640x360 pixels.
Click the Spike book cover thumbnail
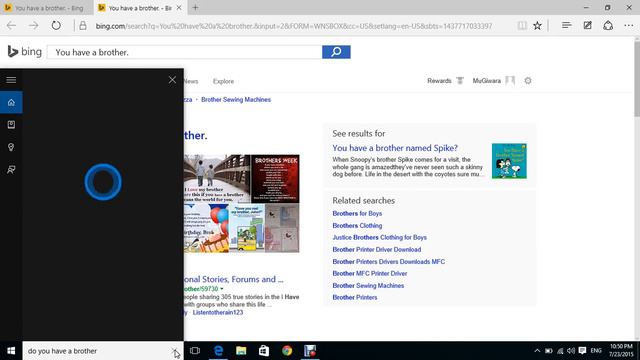point(509,161)
